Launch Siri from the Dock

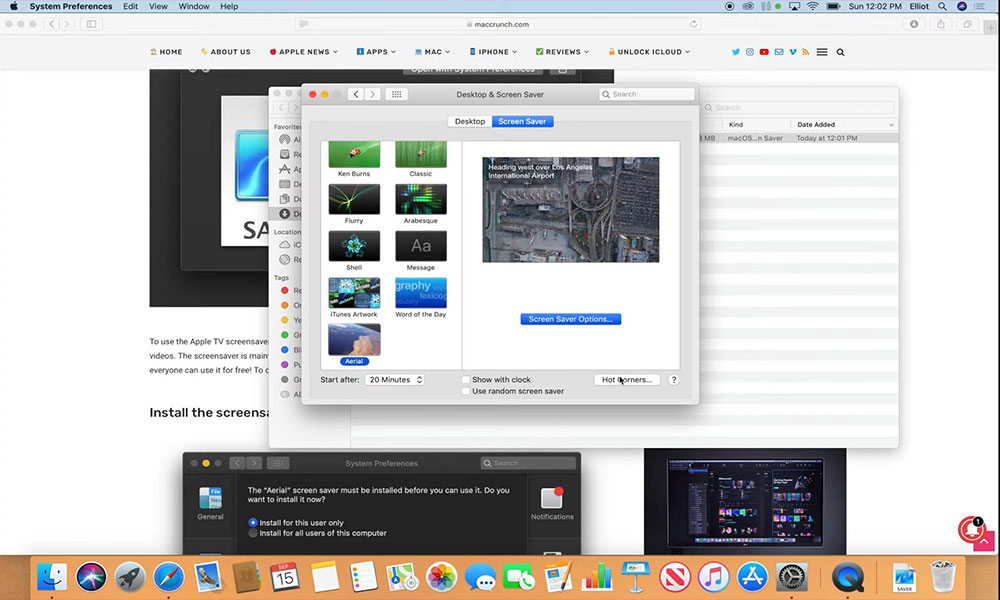[x=91, y=578]
